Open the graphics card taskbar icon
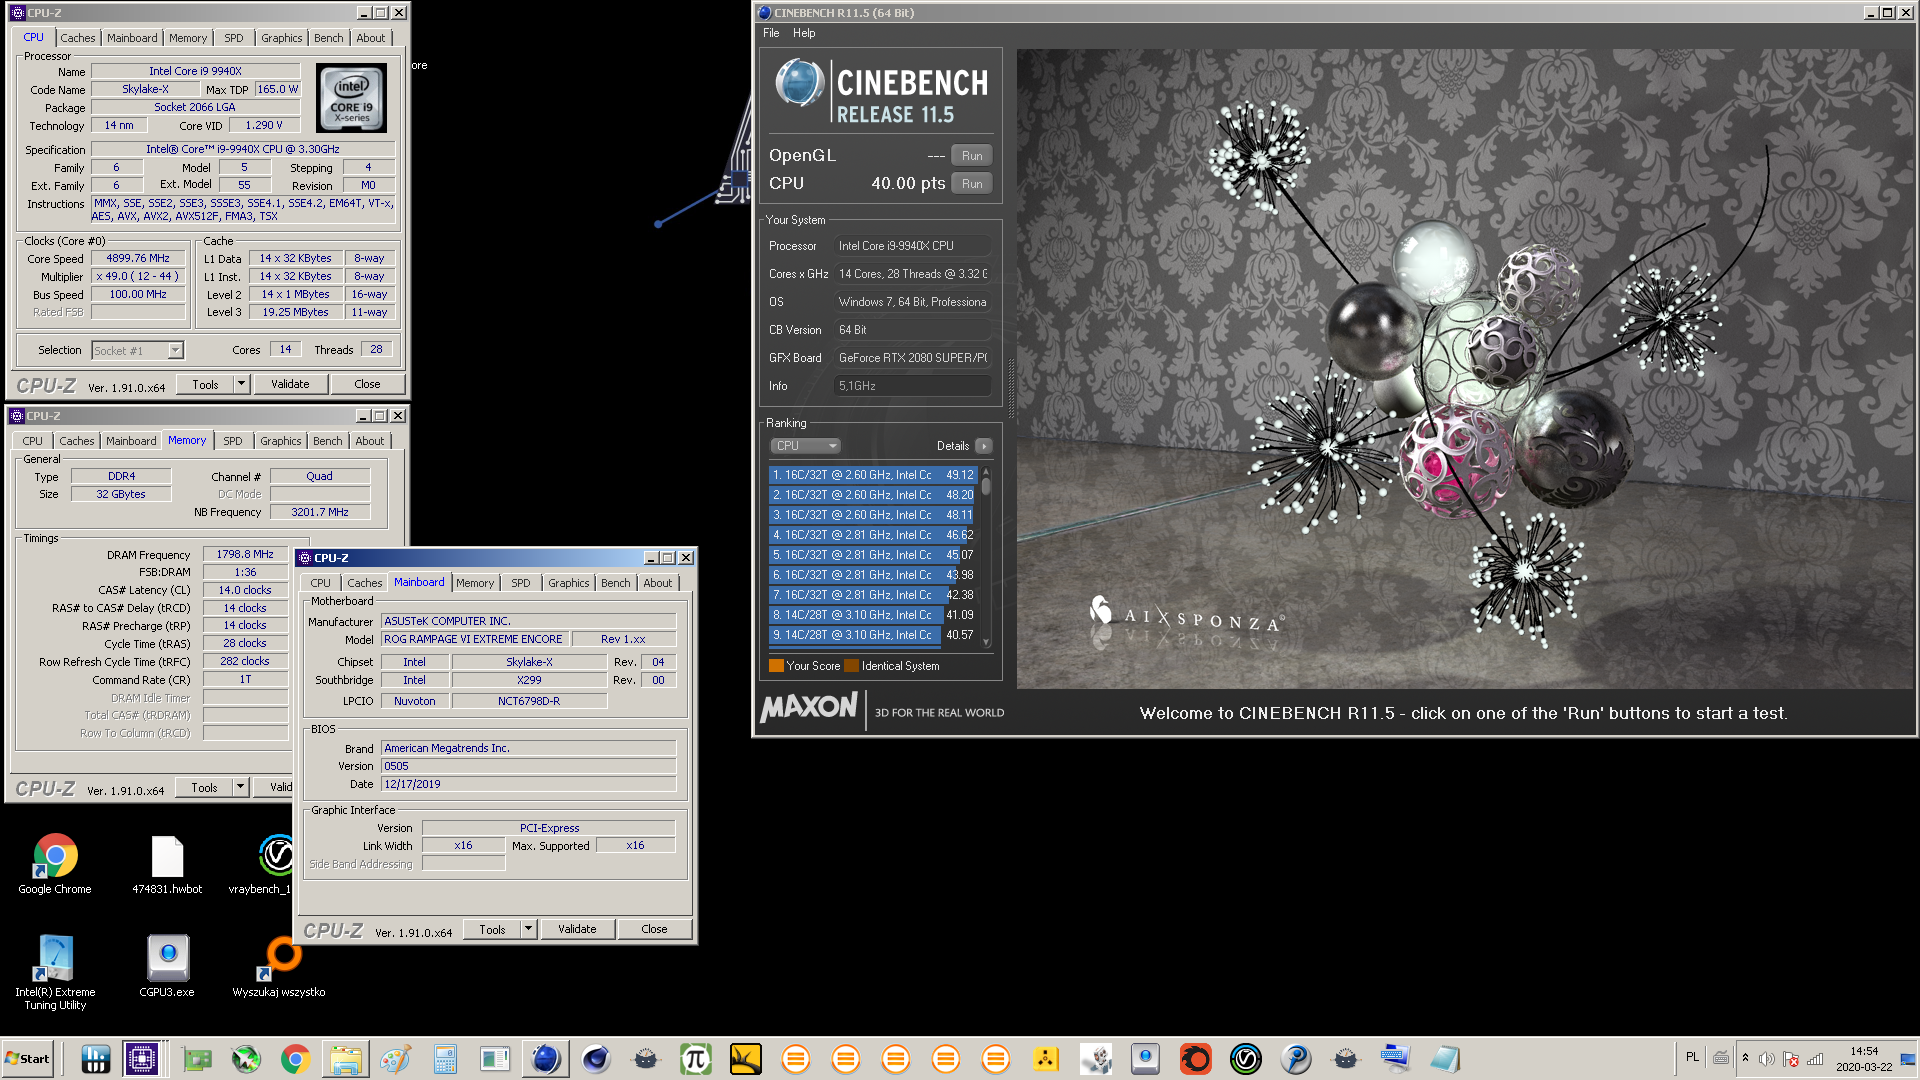The image size is (1920, 1080). point(196,1058)
